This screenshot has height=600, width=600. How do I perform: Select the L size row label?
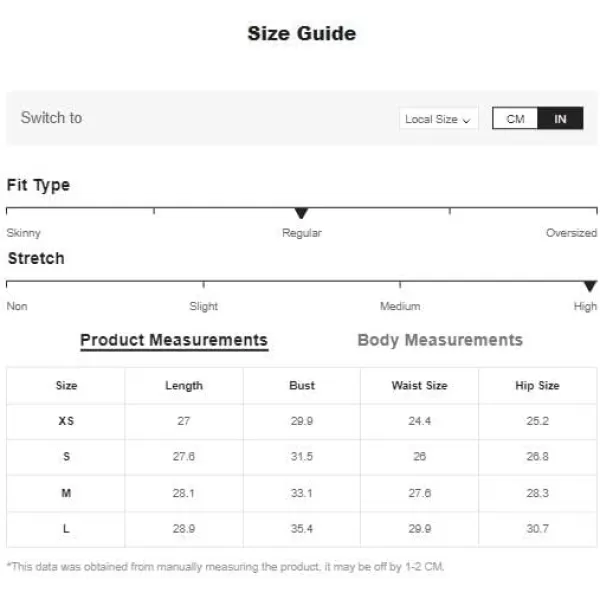point(66,529)
